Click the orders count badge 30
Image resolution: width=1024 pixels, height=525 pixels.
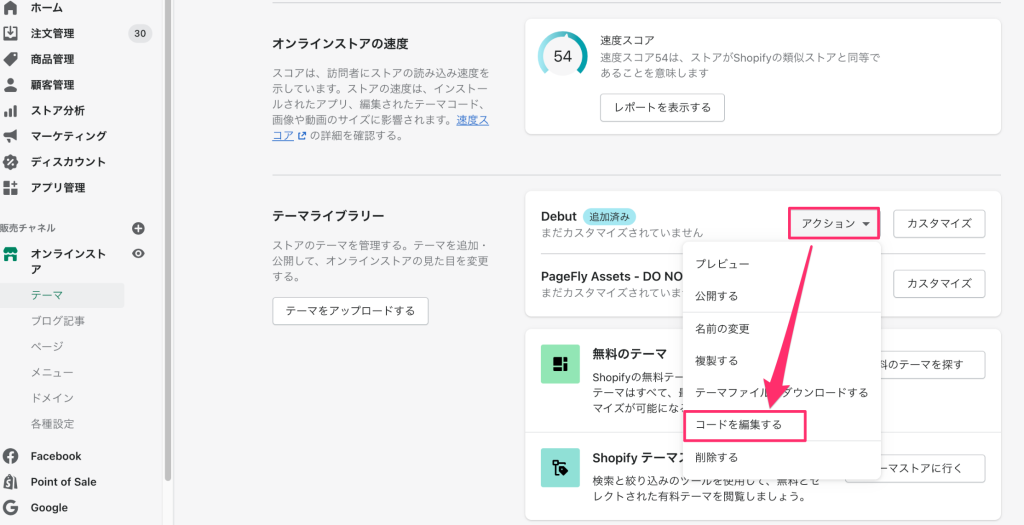[x=140, y=33]
